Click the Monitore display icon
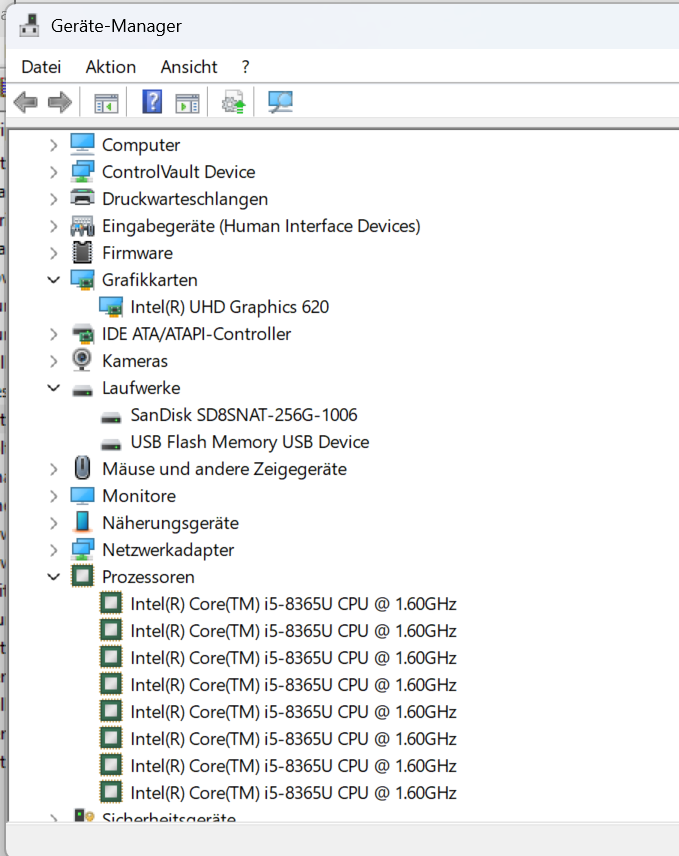Viewport: 679px width, 856px height. pyautogui.click(x=82, y=496)
